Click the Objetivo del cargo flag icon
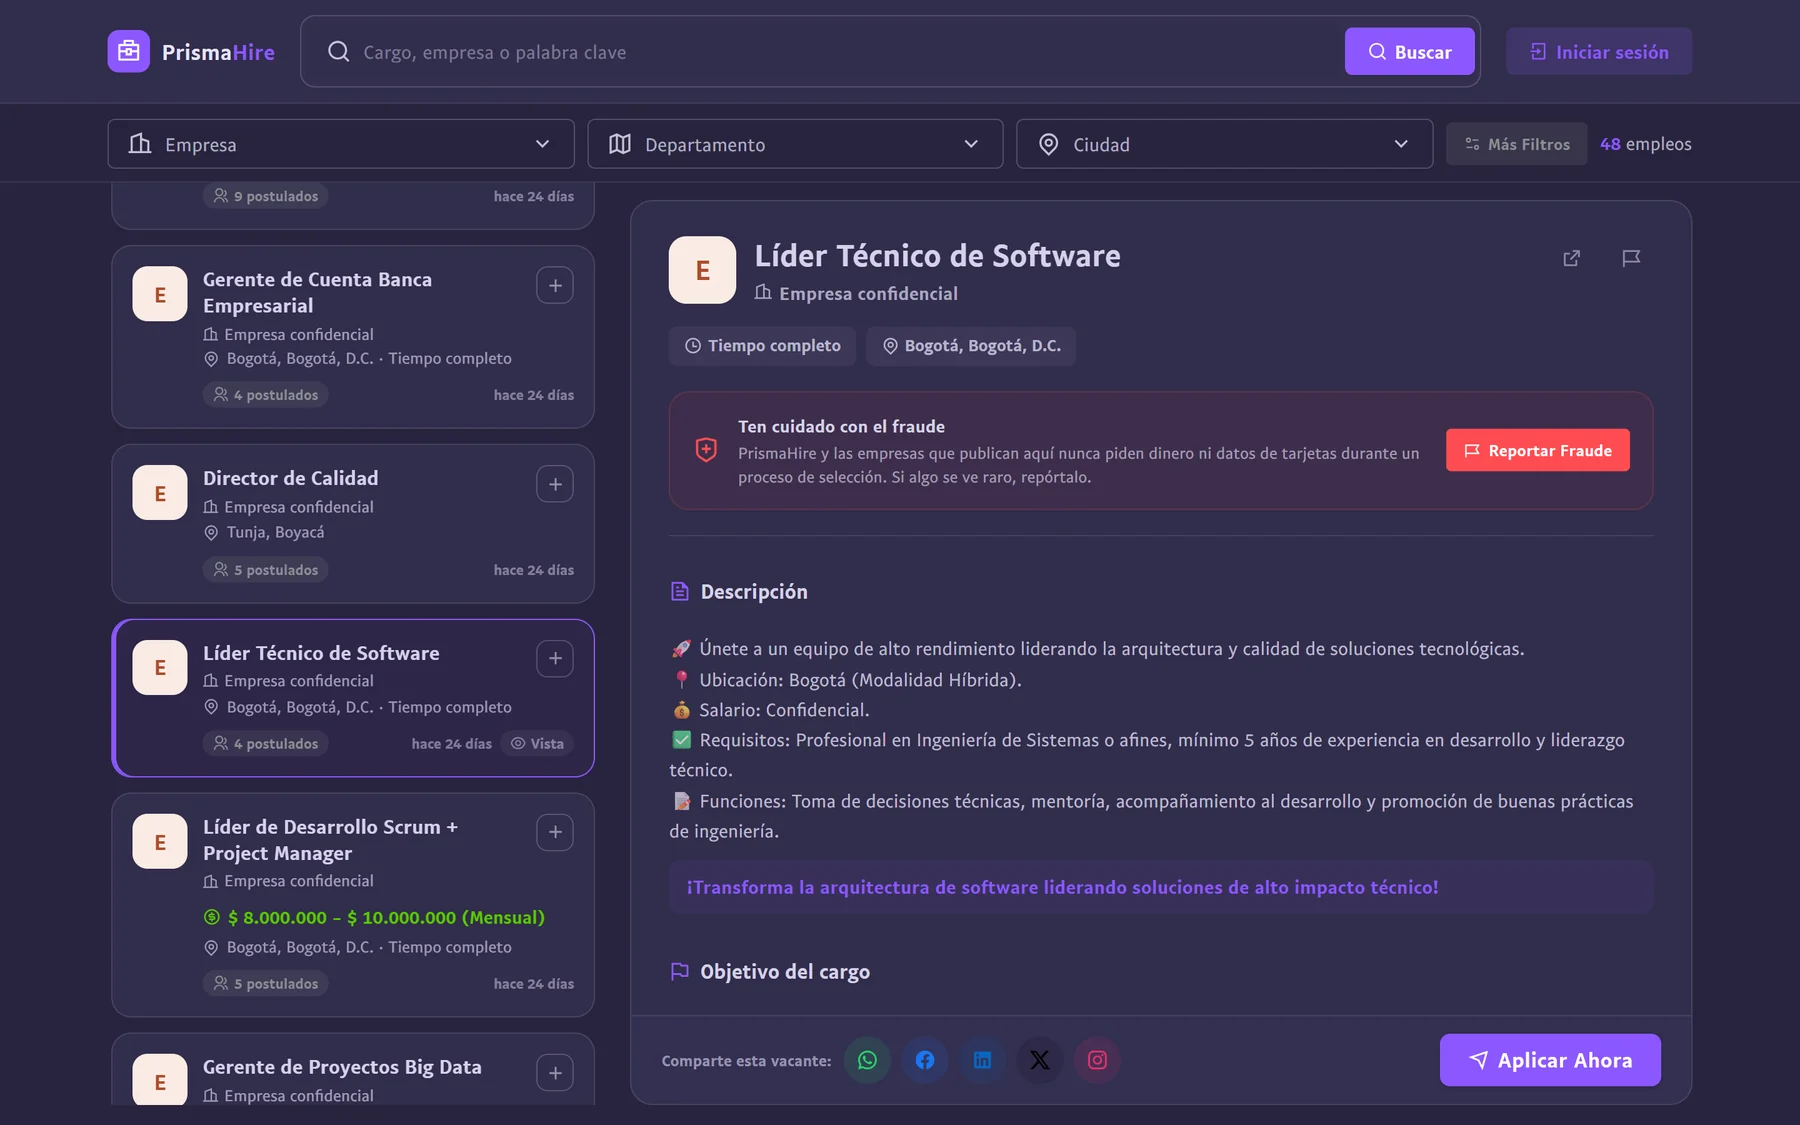Screen dimensions: 1800x1125 coord(680,972)
